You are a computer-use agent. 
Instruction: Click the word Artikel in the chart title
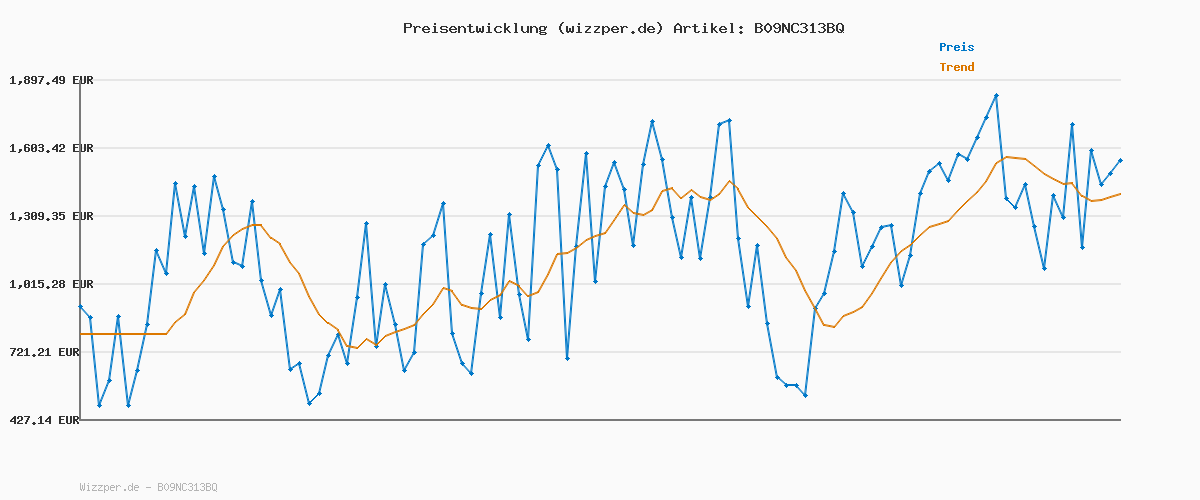pos(706,28)
